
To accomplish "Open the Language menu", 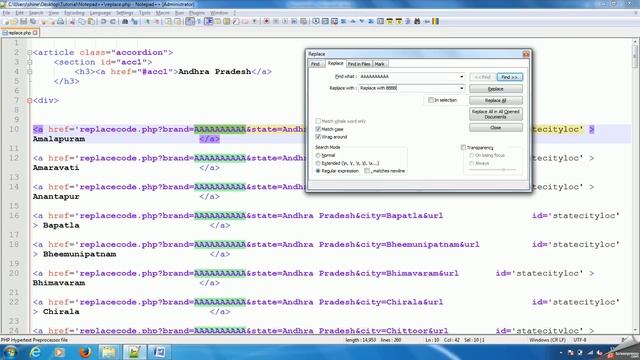I will point(100,13).
